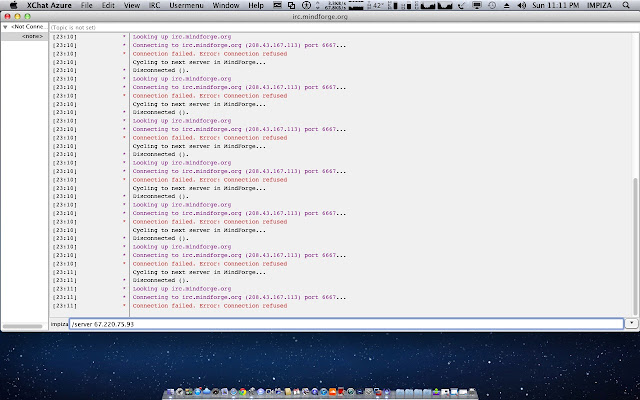Open the IMPIZA user menu
The height and width of the screenshot is (400, 640).
pos(599,5)
